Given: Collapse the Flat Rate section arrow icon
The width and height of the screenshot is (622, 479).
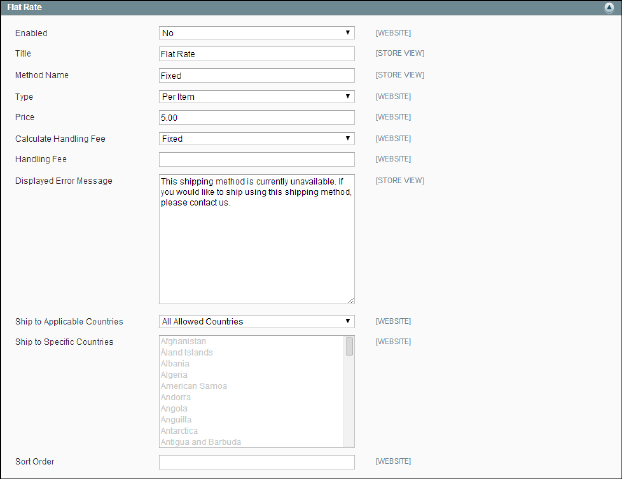Looking at the screenshot, I should [608, 7].
